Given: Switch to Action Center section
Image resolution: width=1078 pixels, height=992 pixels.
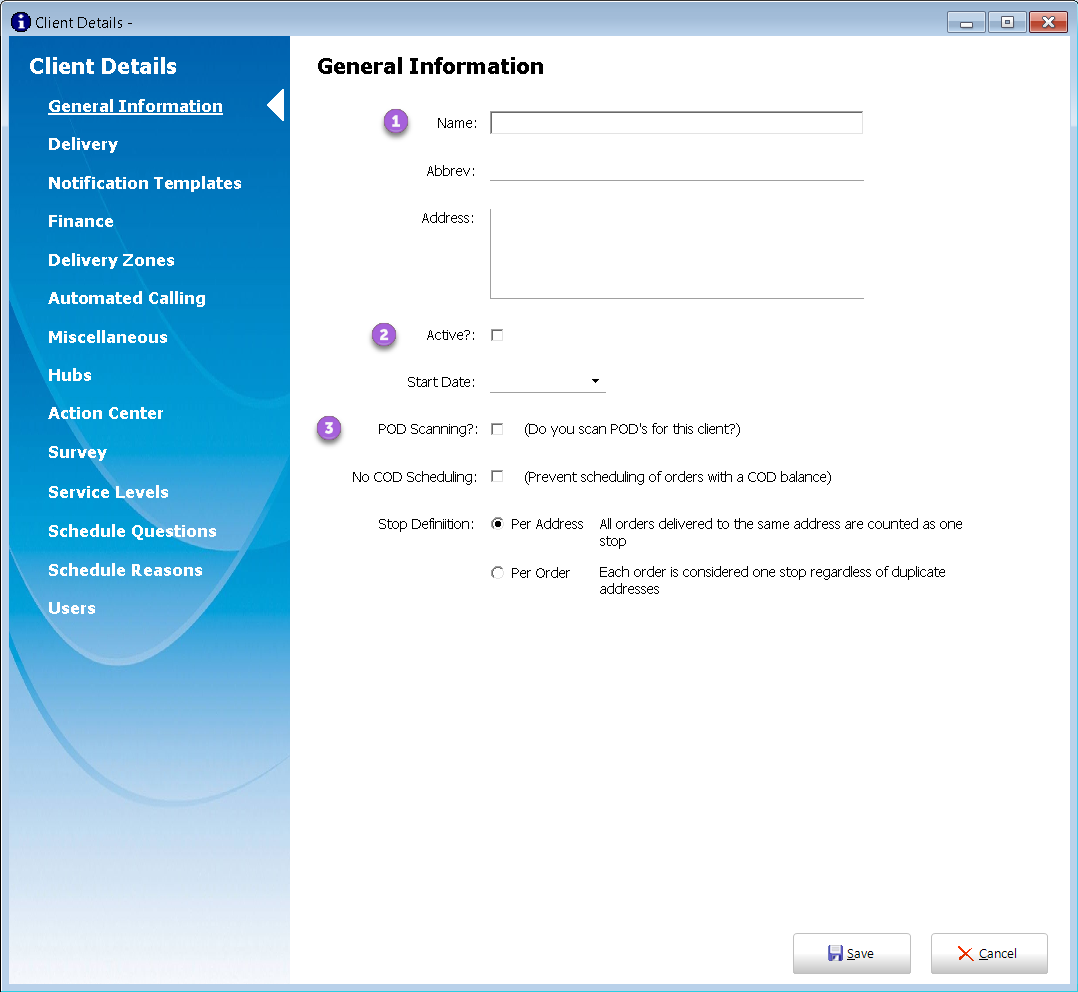Looking at the screenshot, I should click(x=106, y=413).
